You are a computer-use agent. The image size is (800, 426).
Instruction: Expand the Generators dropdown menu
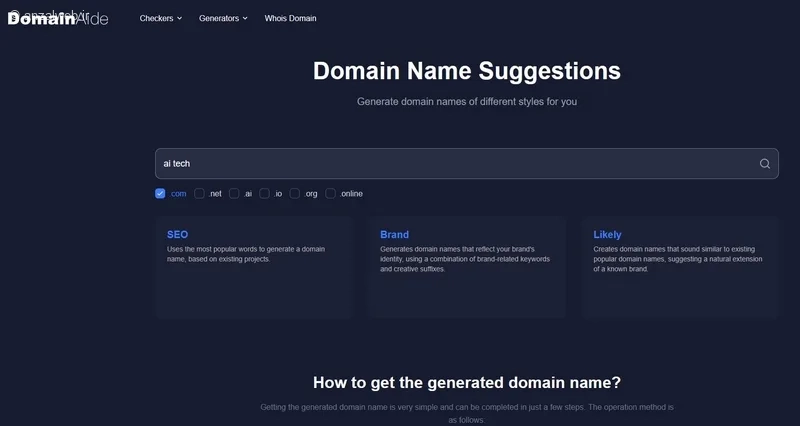(223, 18)
